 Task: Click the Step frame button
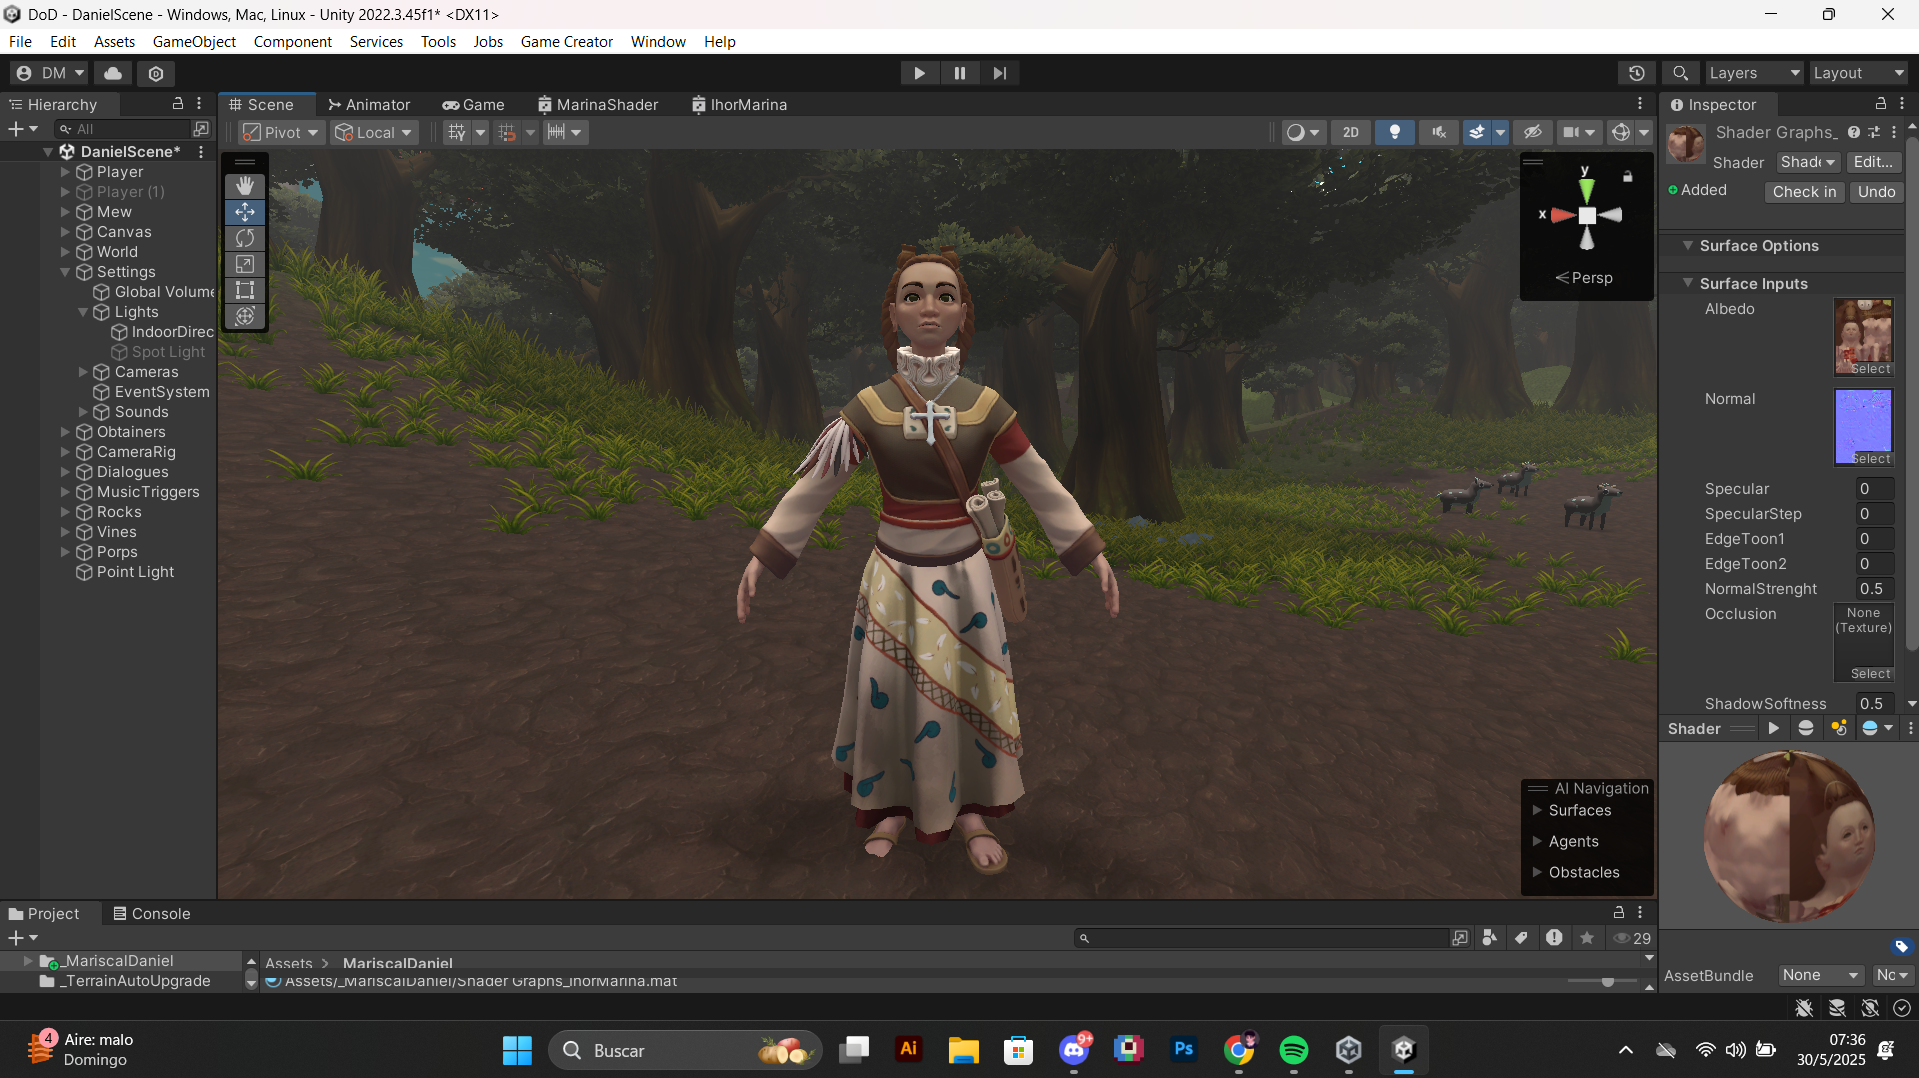(1000, 73)
